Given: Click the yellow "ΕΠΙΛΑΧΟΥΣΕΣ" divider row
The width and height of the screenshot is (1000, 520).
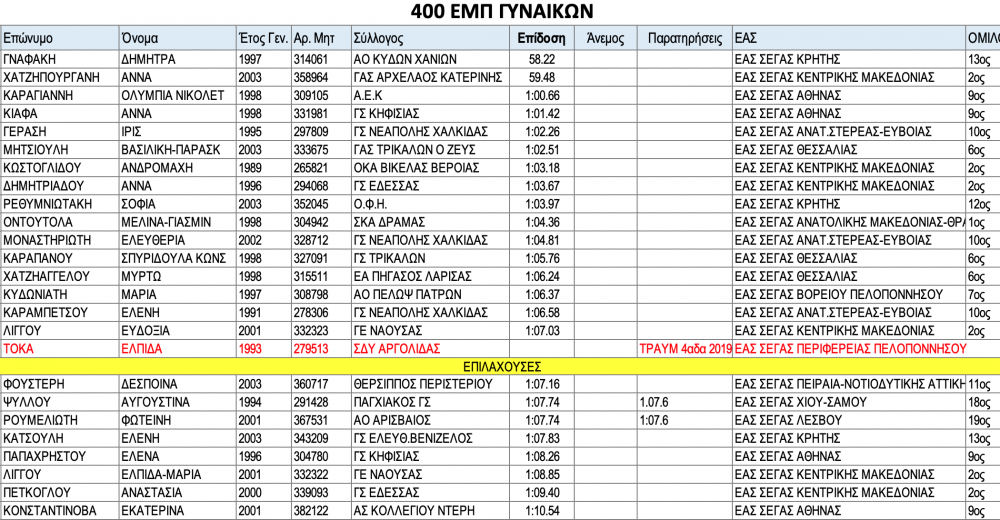Looking at the screenshot, I should pos(500,366).
